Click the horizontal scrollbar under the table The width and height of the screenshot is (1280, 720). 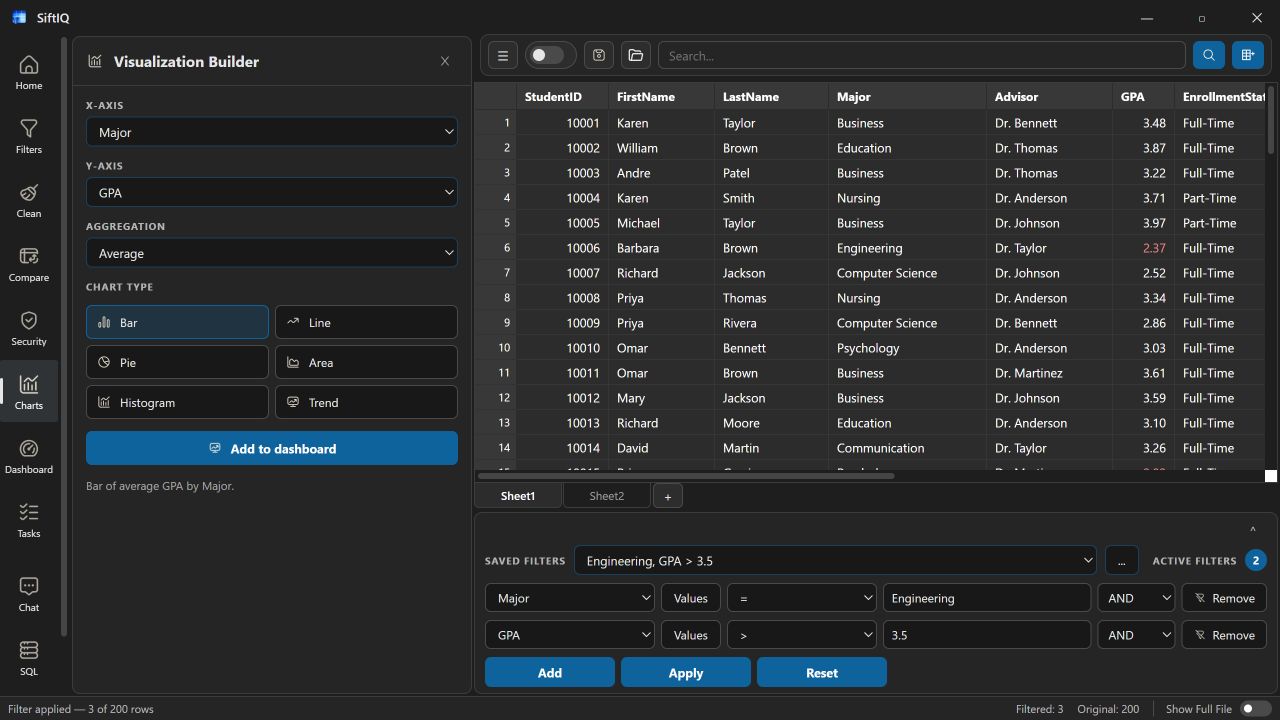(686, 476)
